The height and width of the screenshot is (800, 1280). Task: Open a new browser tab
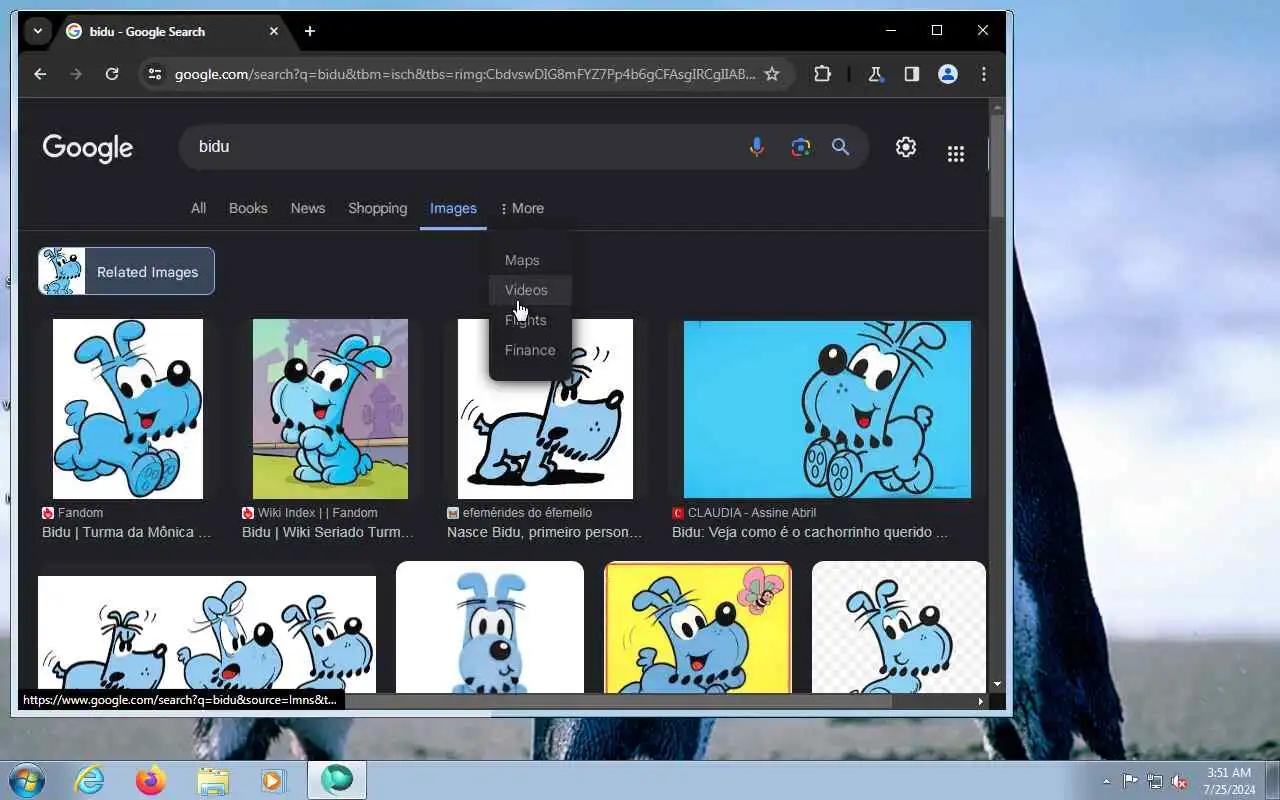click(x=310, y=31)
